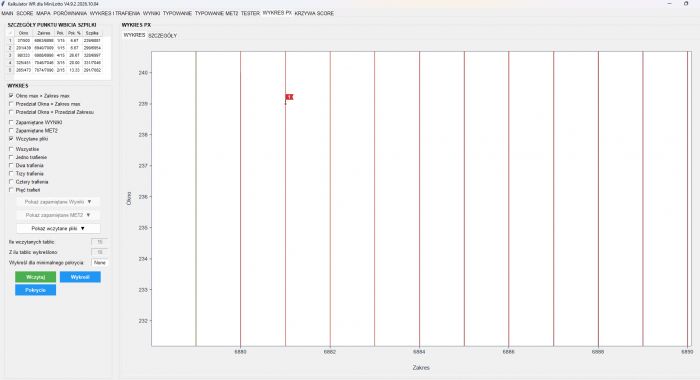Check the Wszystkie checkbox
The image size is (700, 380).
coord(11,149)
